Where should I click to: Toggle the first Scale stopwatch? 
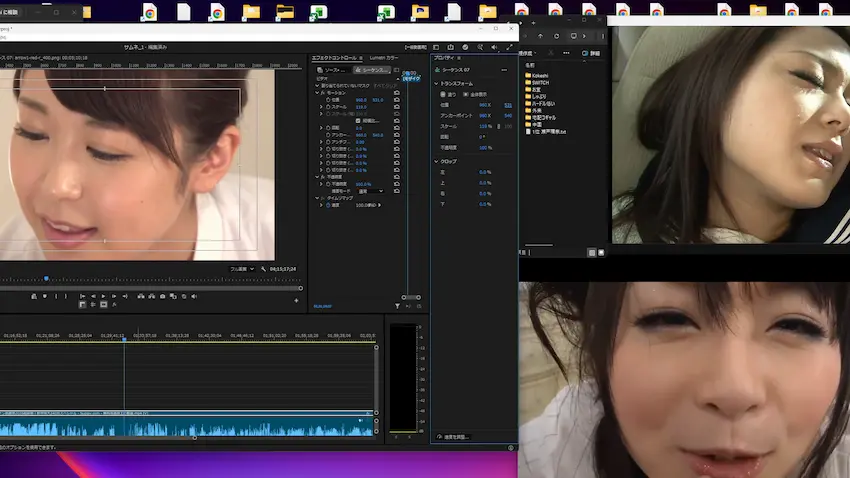click(328, 107)
